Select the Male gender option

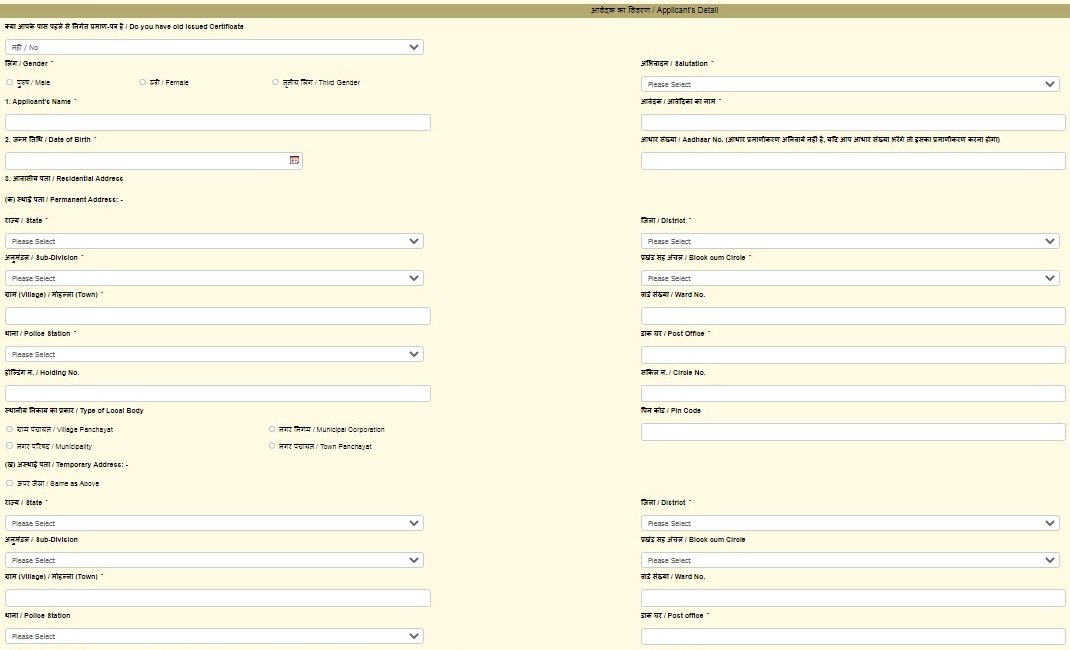10,83
